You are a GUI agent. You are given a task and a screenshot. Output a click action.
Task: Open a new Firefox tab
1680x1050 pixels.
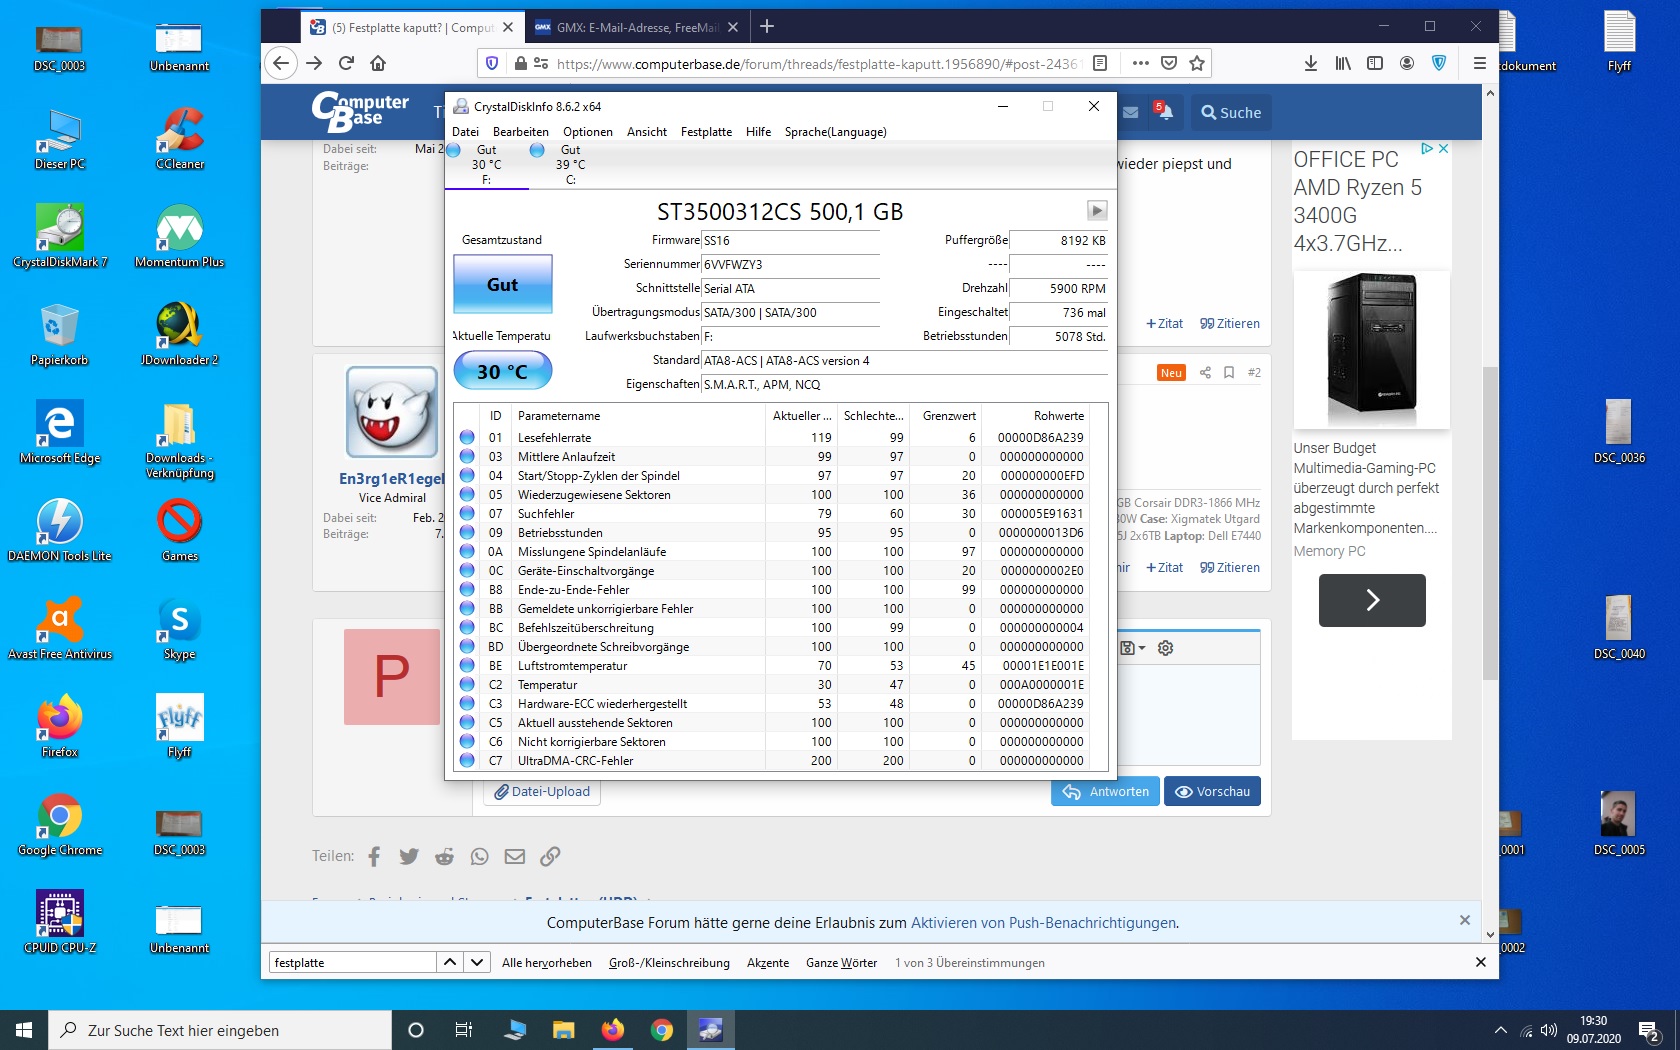[x=767, y=27]
